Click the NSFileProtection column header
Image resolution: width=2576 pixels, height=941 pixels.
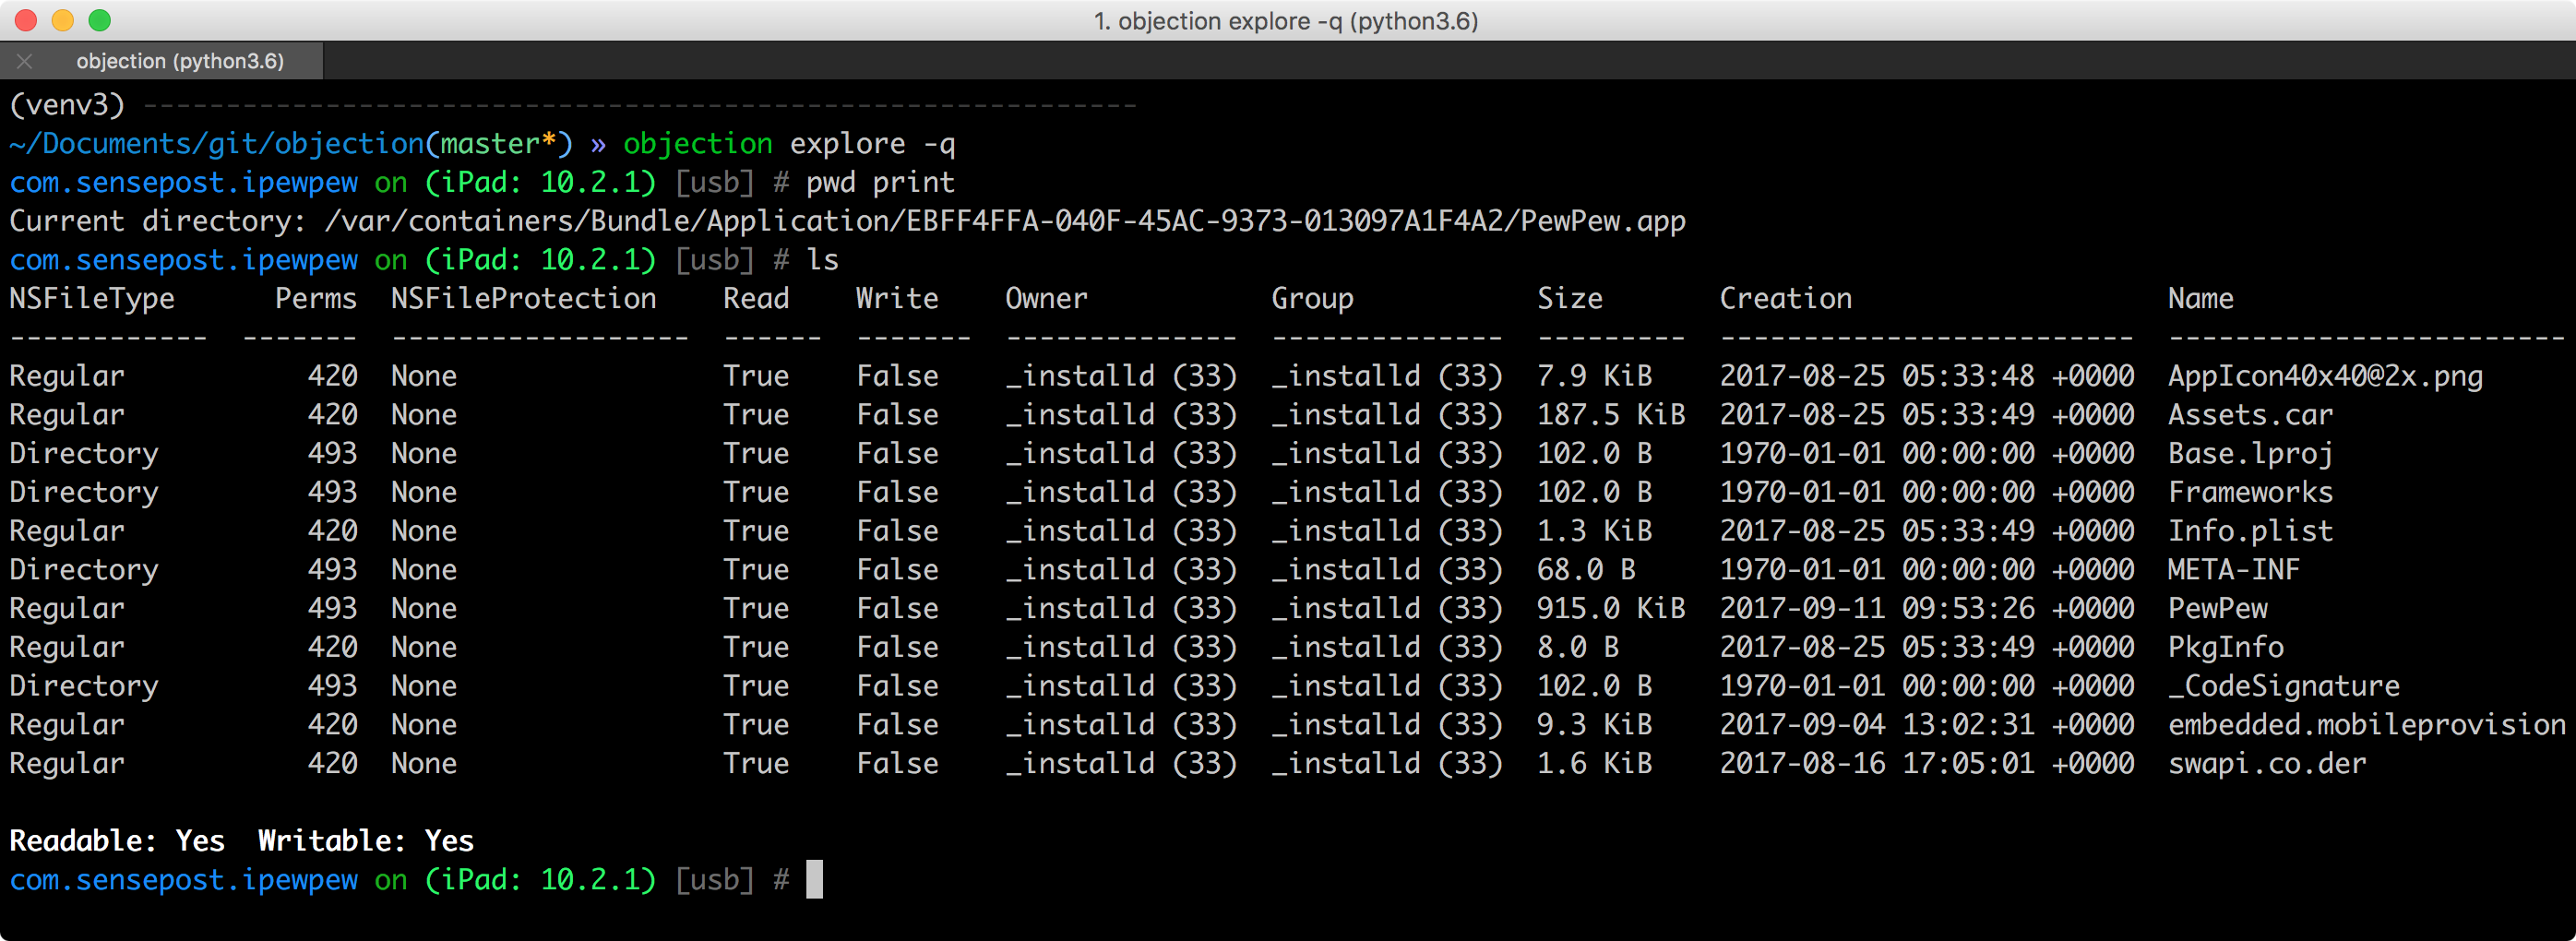[x=523, y=299]
